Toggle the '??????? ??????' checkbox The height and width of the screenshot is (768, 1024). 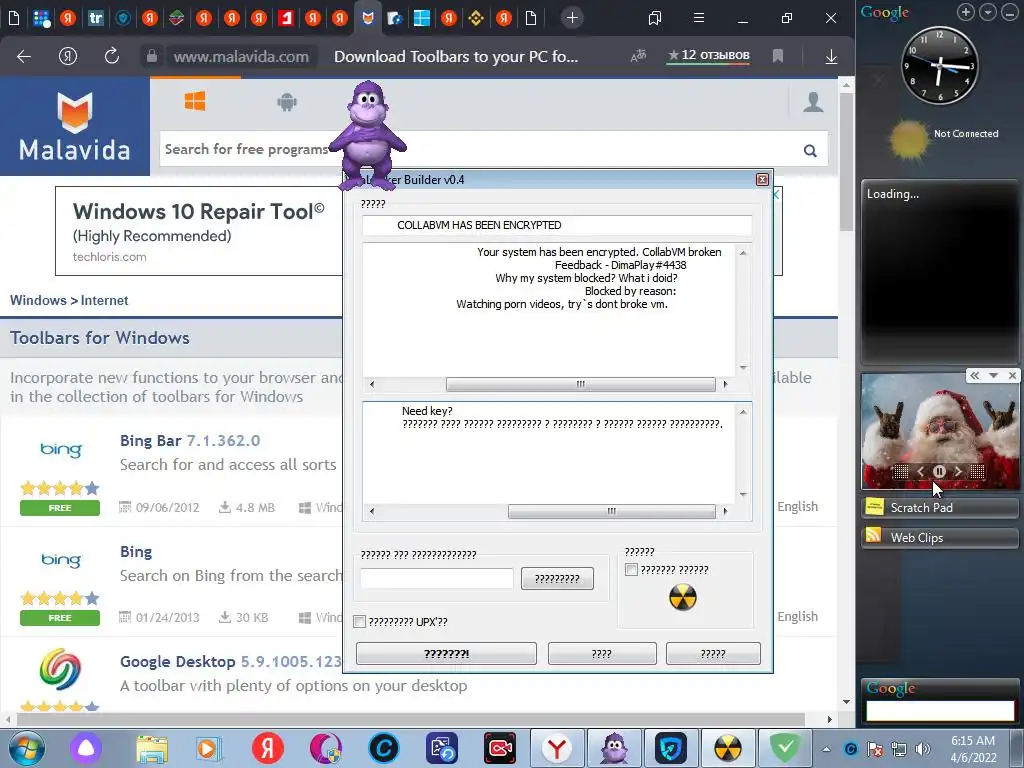632,570
